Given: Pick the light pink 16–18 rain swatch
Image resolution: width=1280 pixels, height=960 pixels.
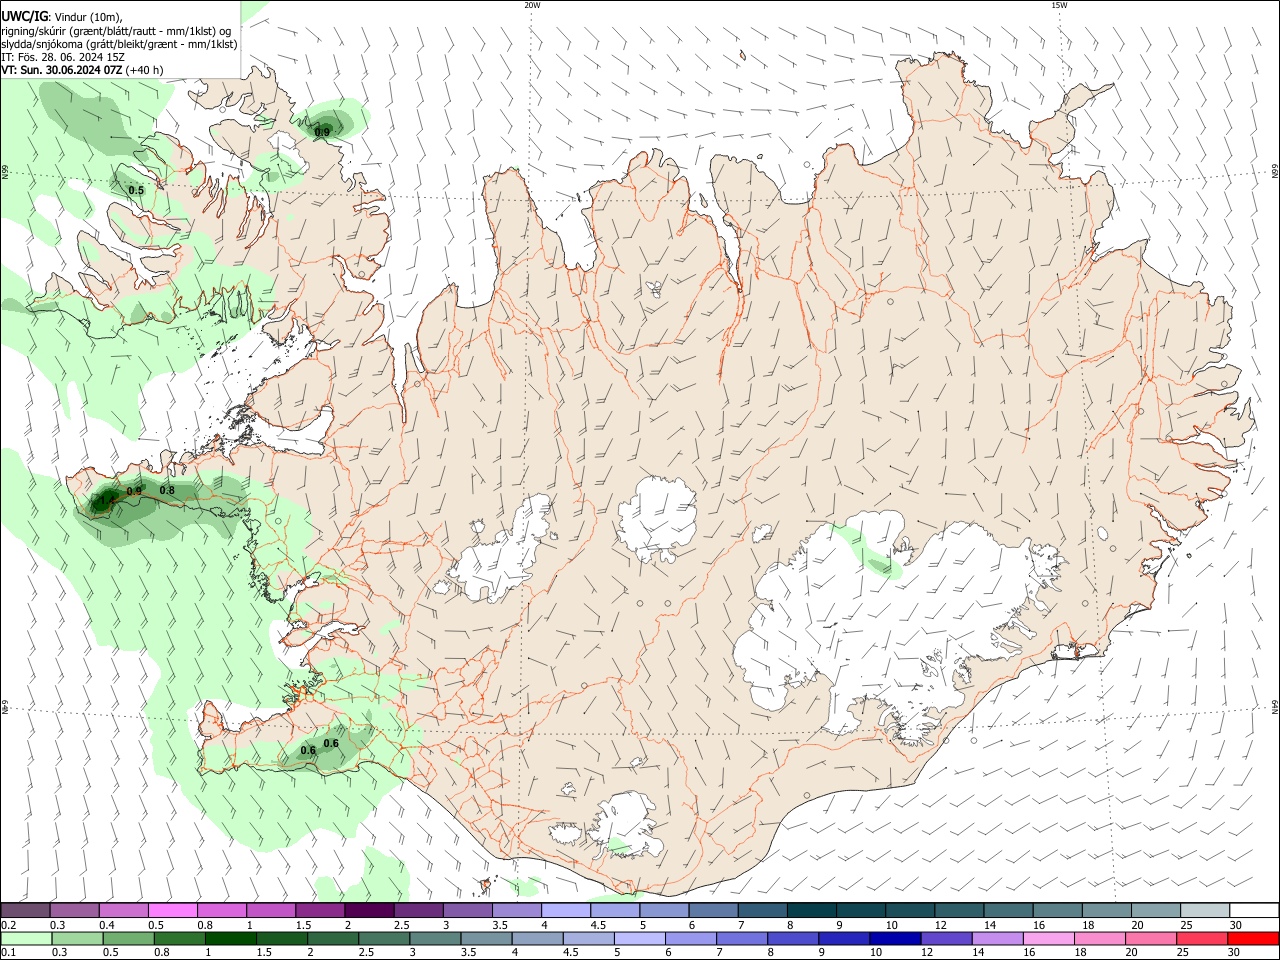Looking at the screenshot, I should (1047, 938).
